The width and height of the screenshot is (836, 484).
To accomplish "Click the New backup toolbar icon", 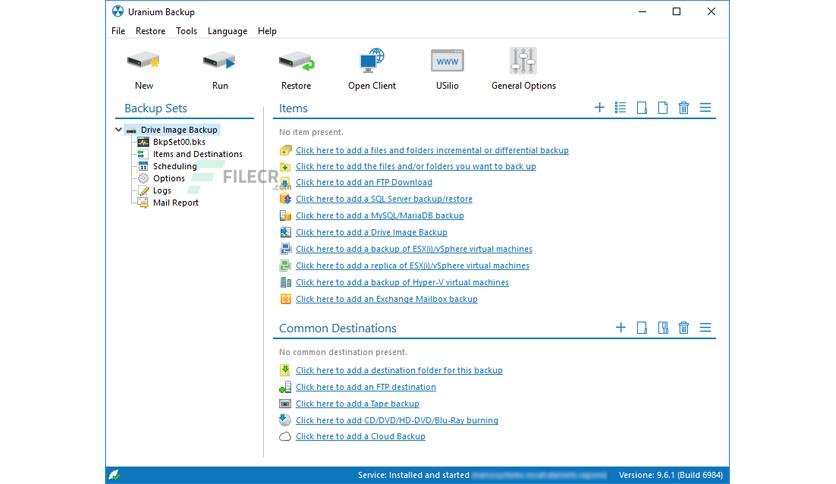I will pyautogui.click(x=143, y=62).
